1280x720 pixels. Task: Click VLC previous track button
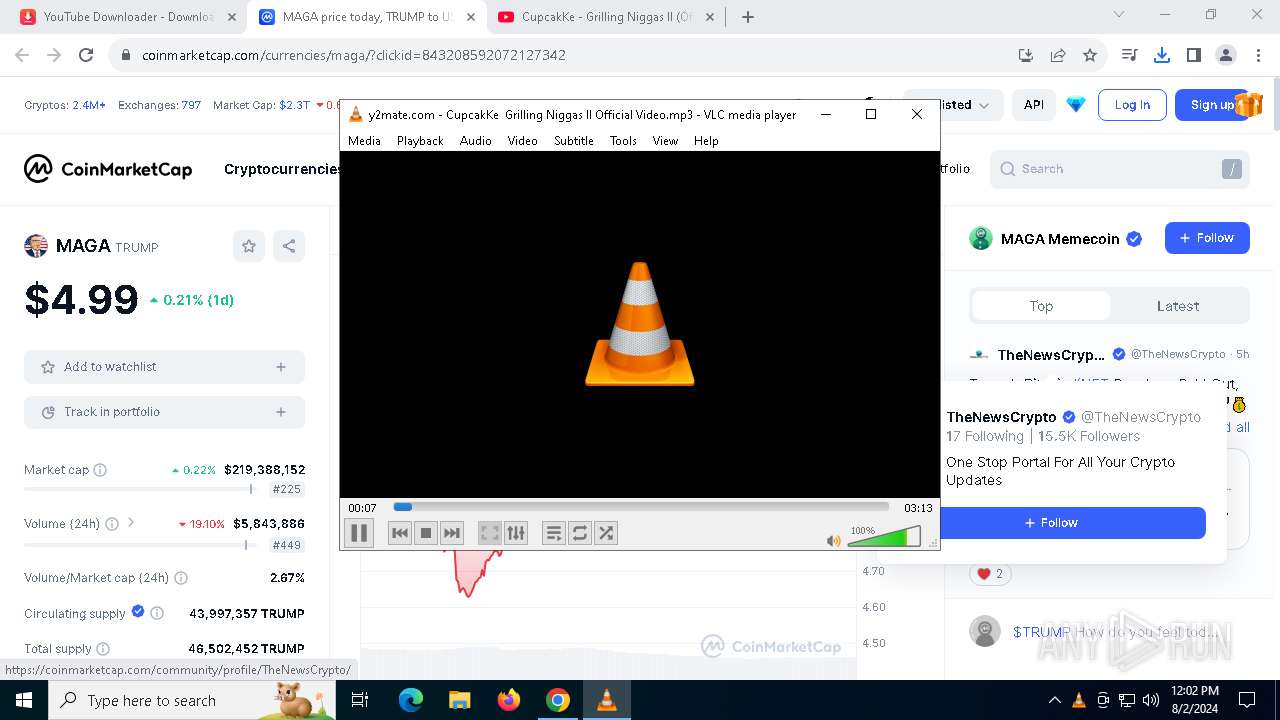point(400,533)
